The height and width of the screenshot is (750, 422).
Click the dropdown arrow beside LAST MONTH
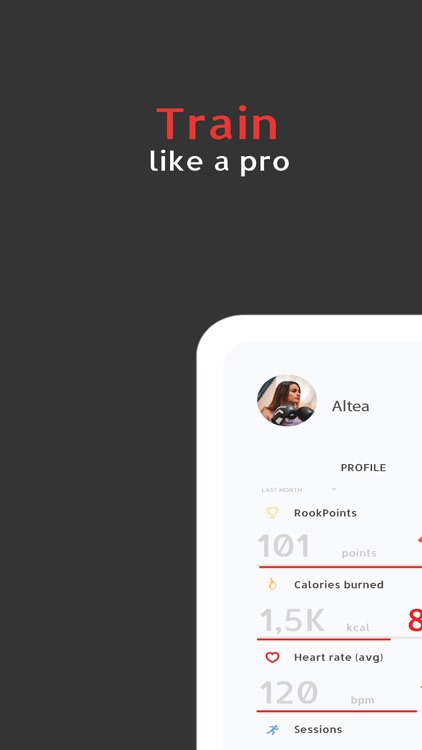click(334, 490)
